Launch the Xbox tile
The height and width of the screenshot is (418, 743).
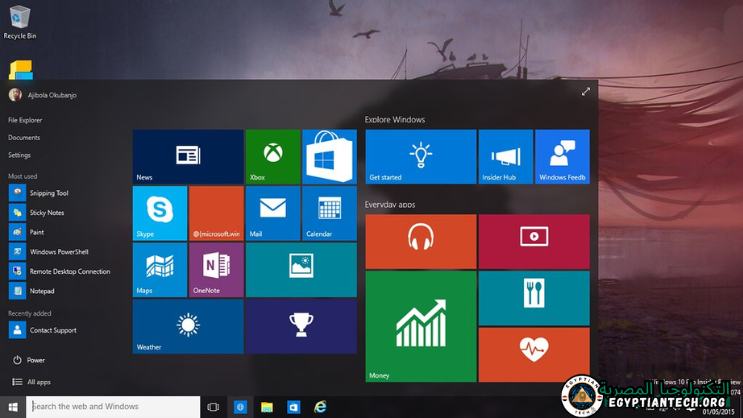click(273, 156)
